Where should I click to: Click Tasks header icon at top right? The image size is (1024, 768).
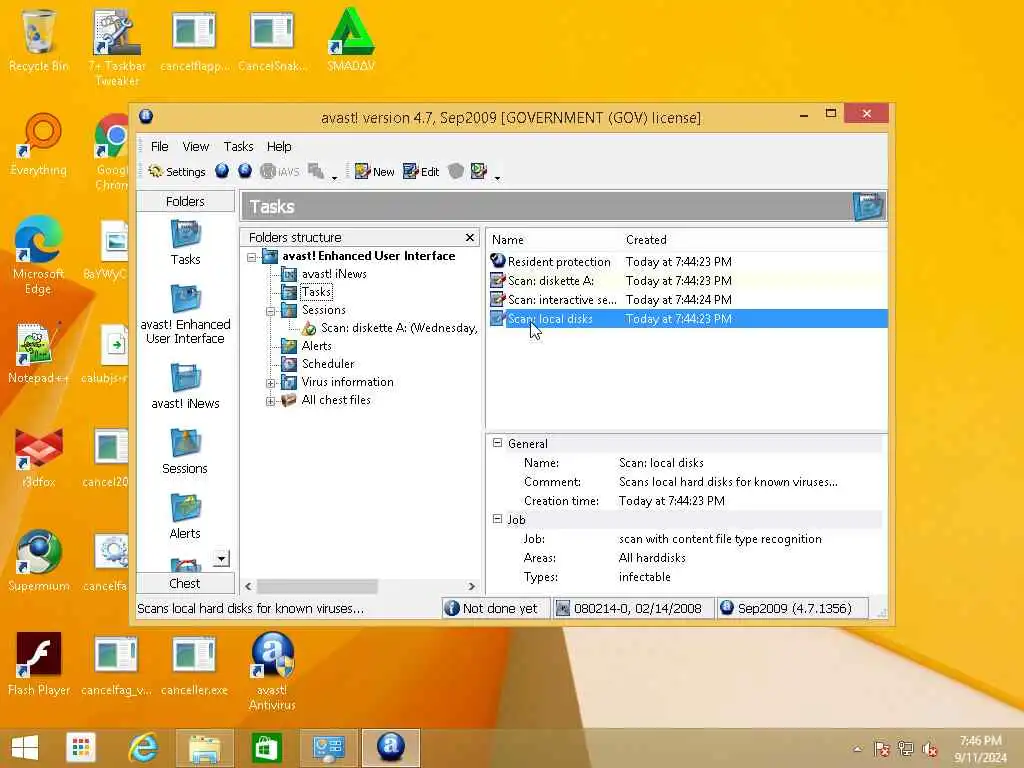pyautogui.click(x=869, y=206)
